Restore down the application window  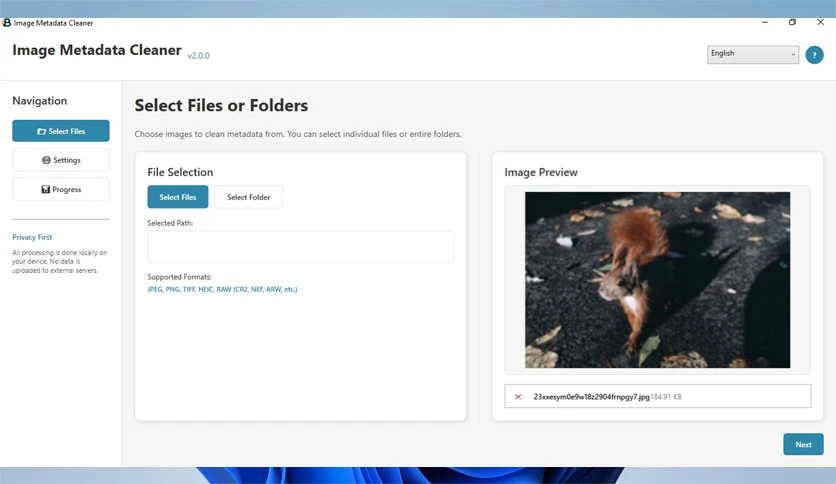pos(792,22)
